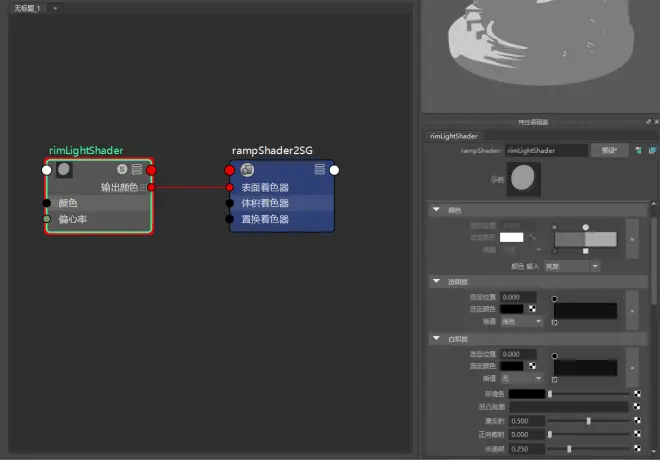Click the white input port of rimLightShader
The image size is (660, 460).
[x=47, y=170]
